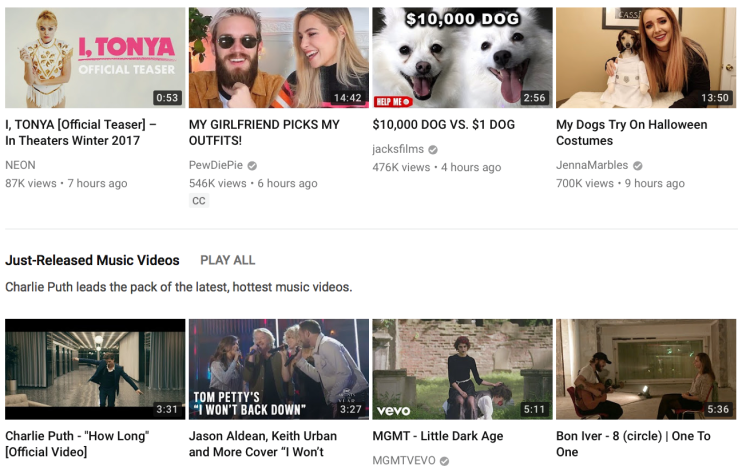Click the title 'MGMT - Little Dark Age'

pyautogui.click(x=438, y=436)
